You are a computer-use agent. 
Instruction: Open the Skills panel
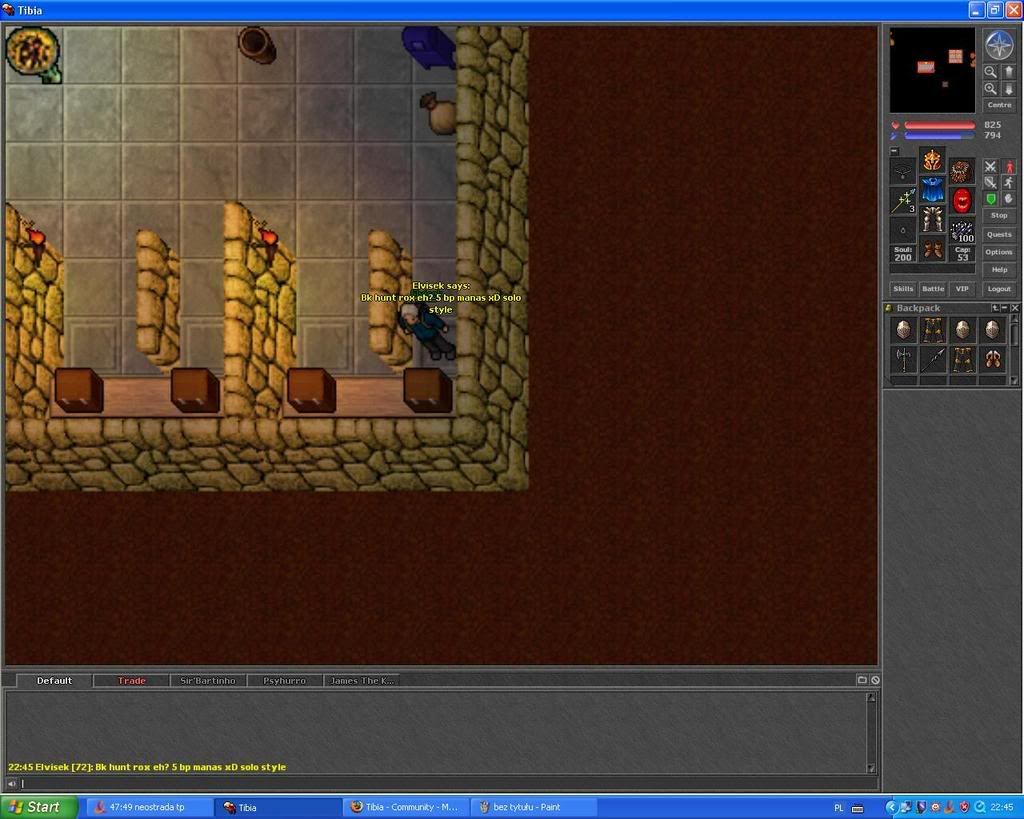pos(903,289)
